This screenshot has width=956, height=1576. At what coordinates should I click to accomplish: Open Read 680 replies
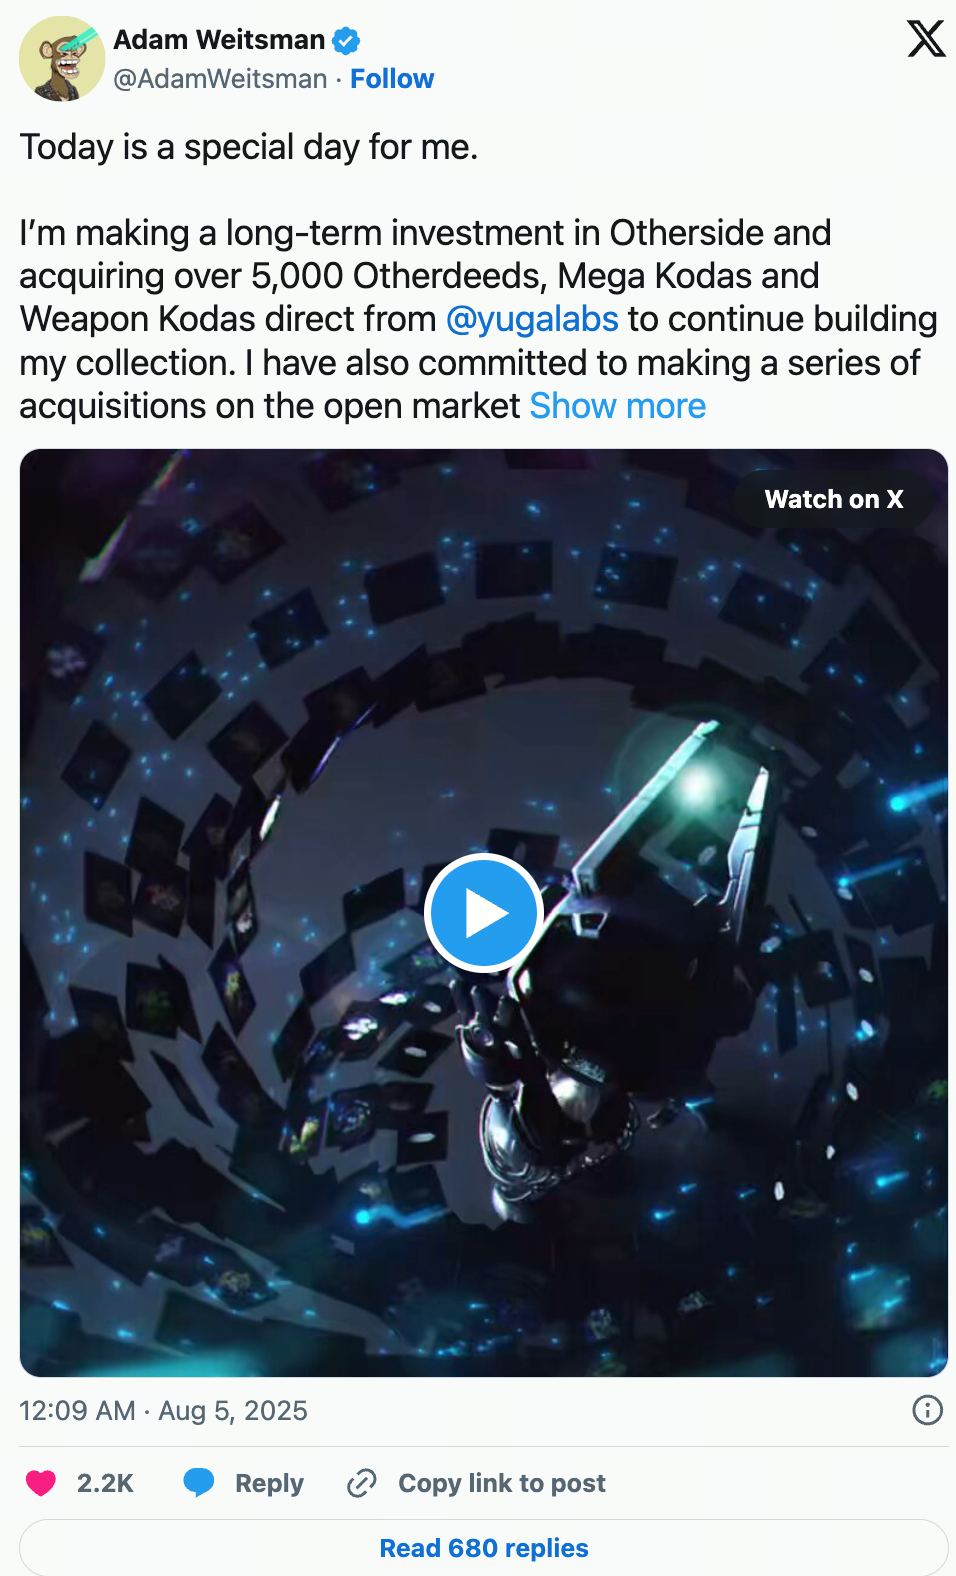pos(484,1548)
